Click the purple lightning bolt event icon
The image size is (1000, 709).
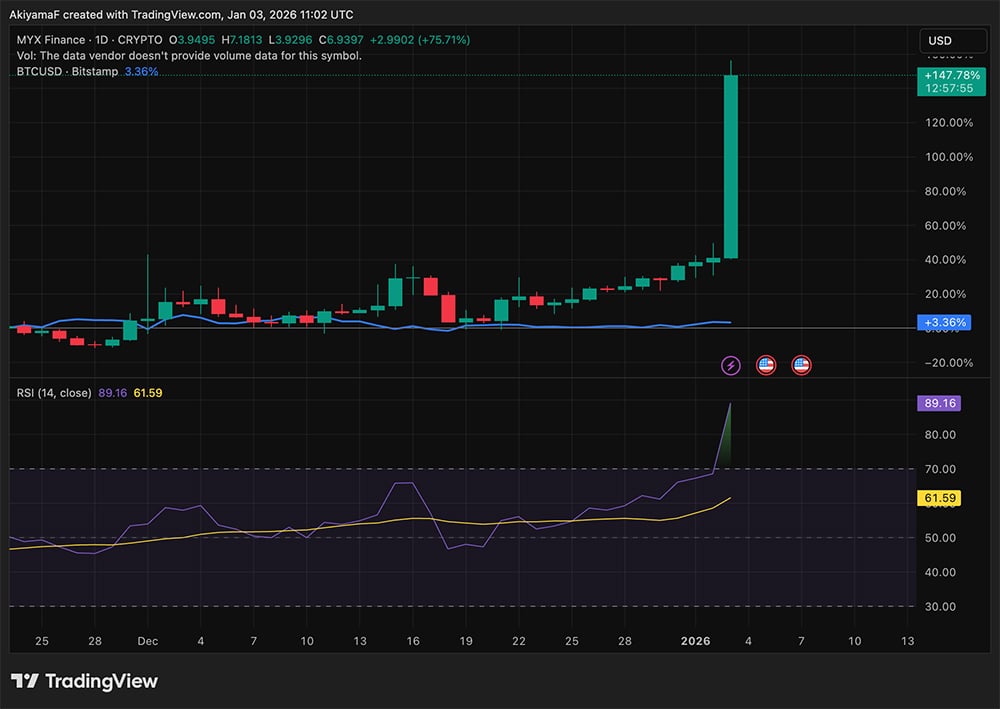731,365
